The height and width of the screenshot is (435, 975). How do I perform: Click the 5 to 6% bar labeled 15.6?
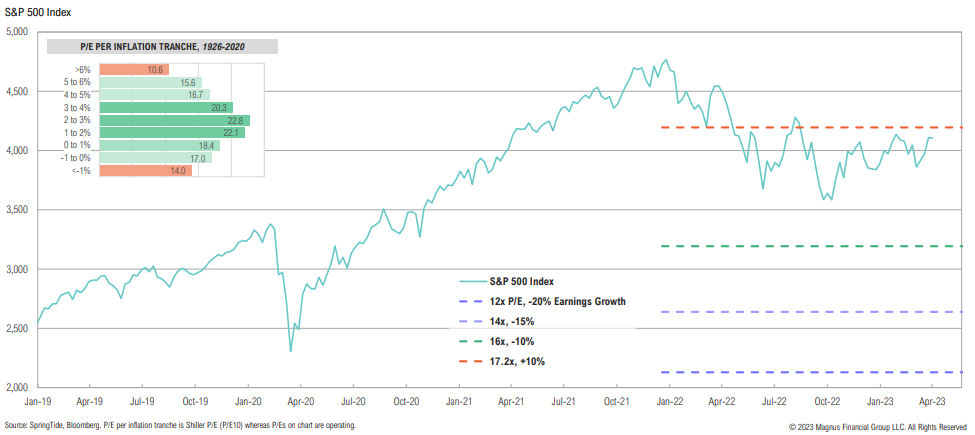(151, 82)
